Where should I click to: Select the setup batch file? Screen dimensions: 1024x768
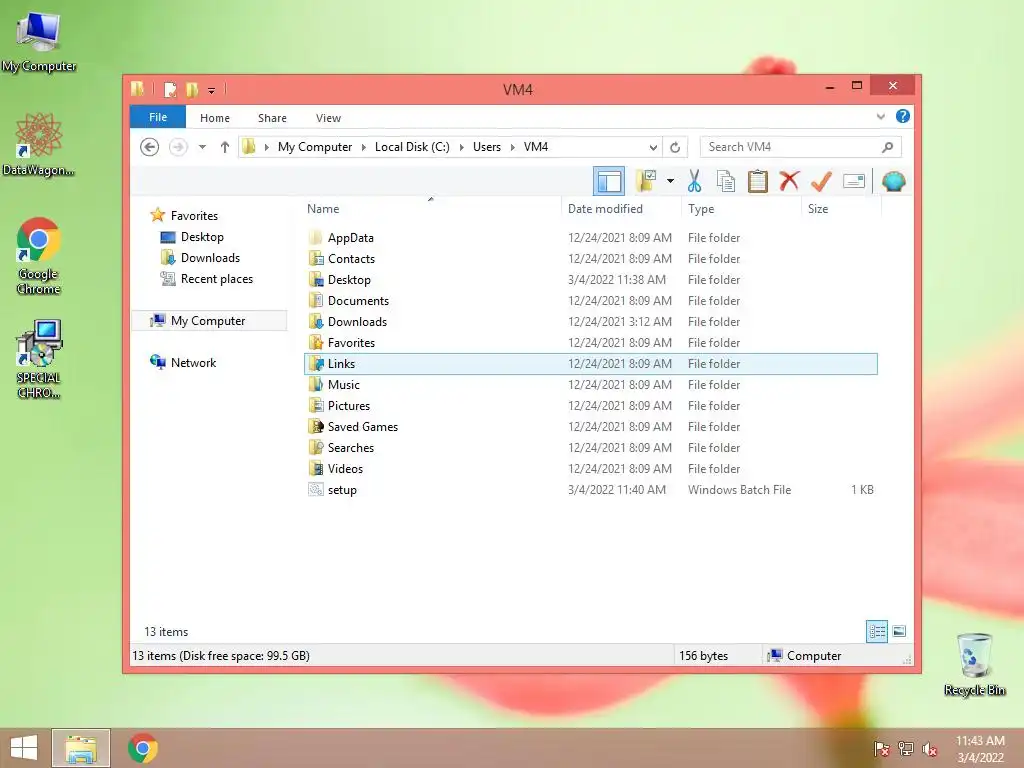[x=342, y=490]
